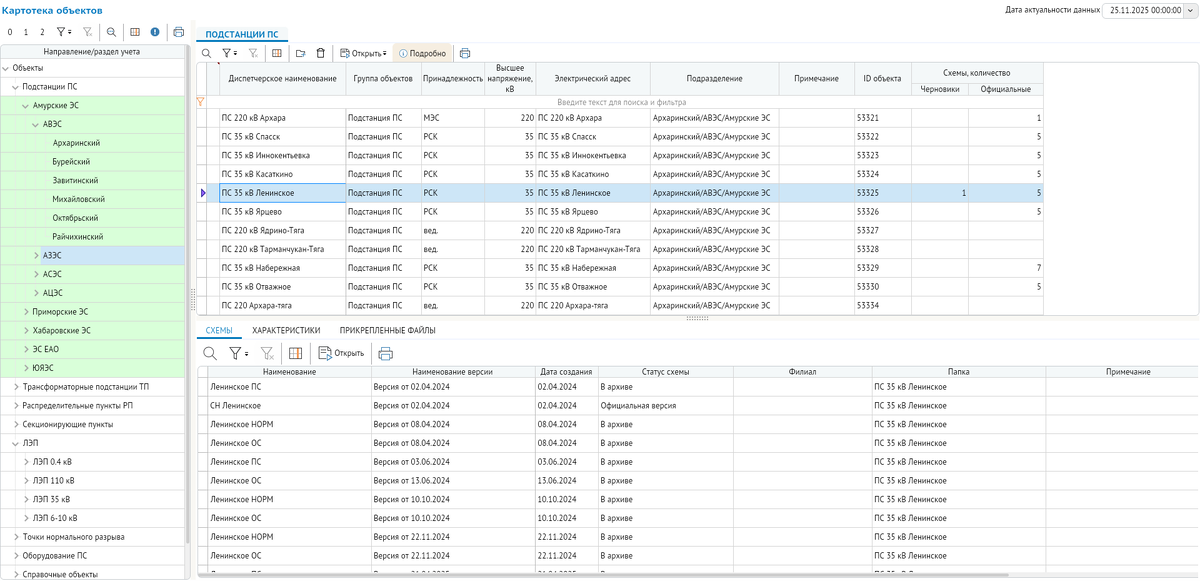Image resolution: width=1200 pixels, height=581 pixels.
Task: Click blue info icon in tree toolbar
Action: click(155, 32)
